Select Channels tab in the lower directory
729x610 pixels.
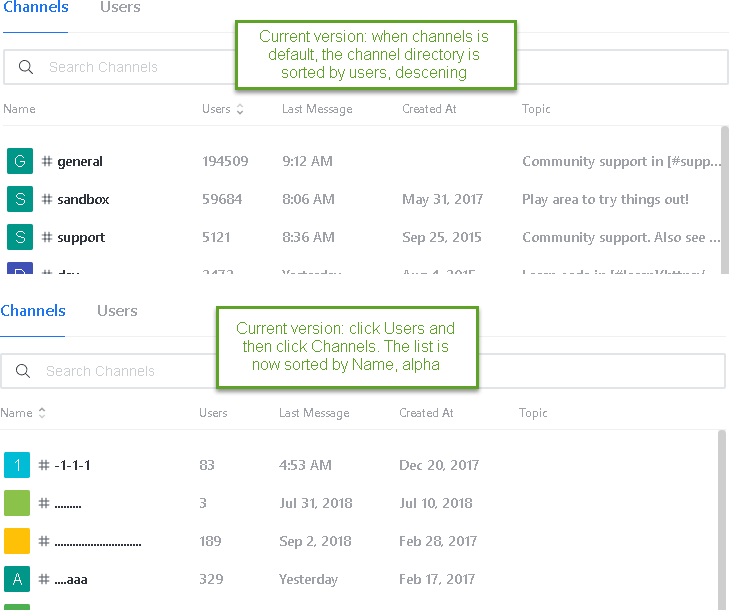33,310
